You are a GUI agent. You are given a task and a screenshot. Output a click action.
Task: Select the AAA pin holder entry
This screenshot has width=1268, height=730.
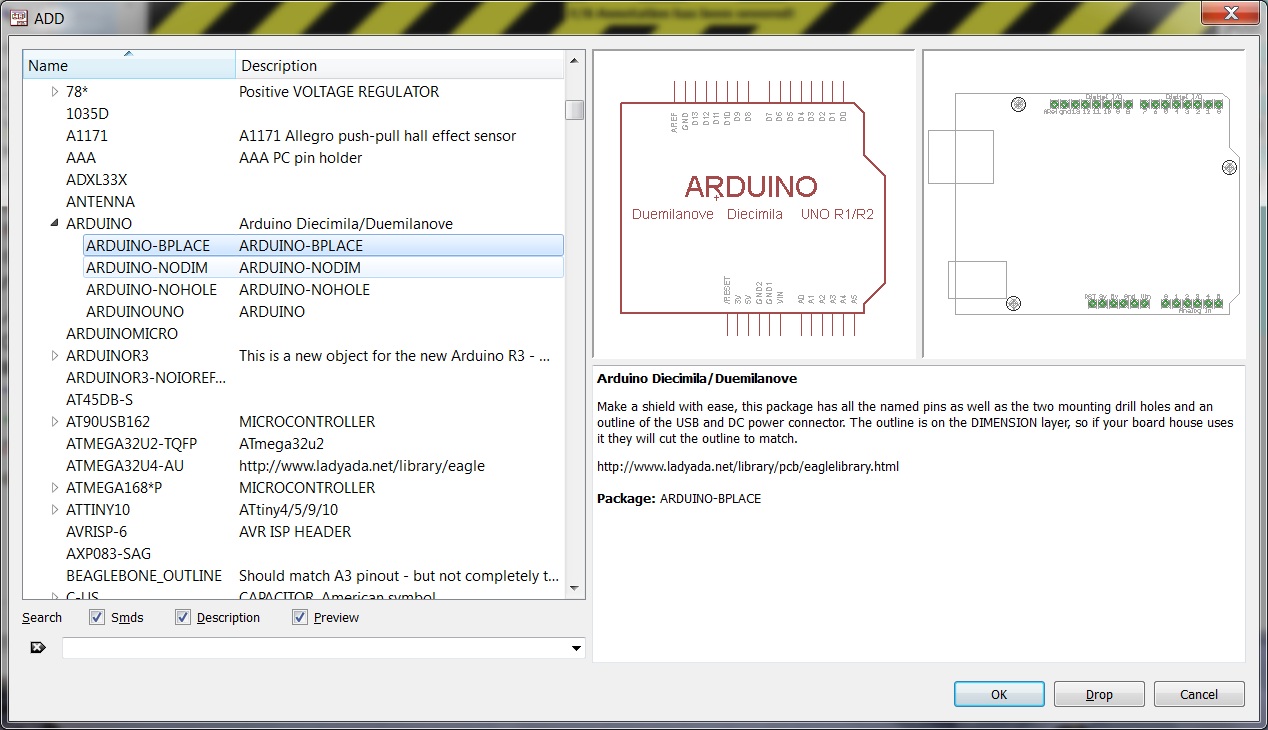coord(81,158)
